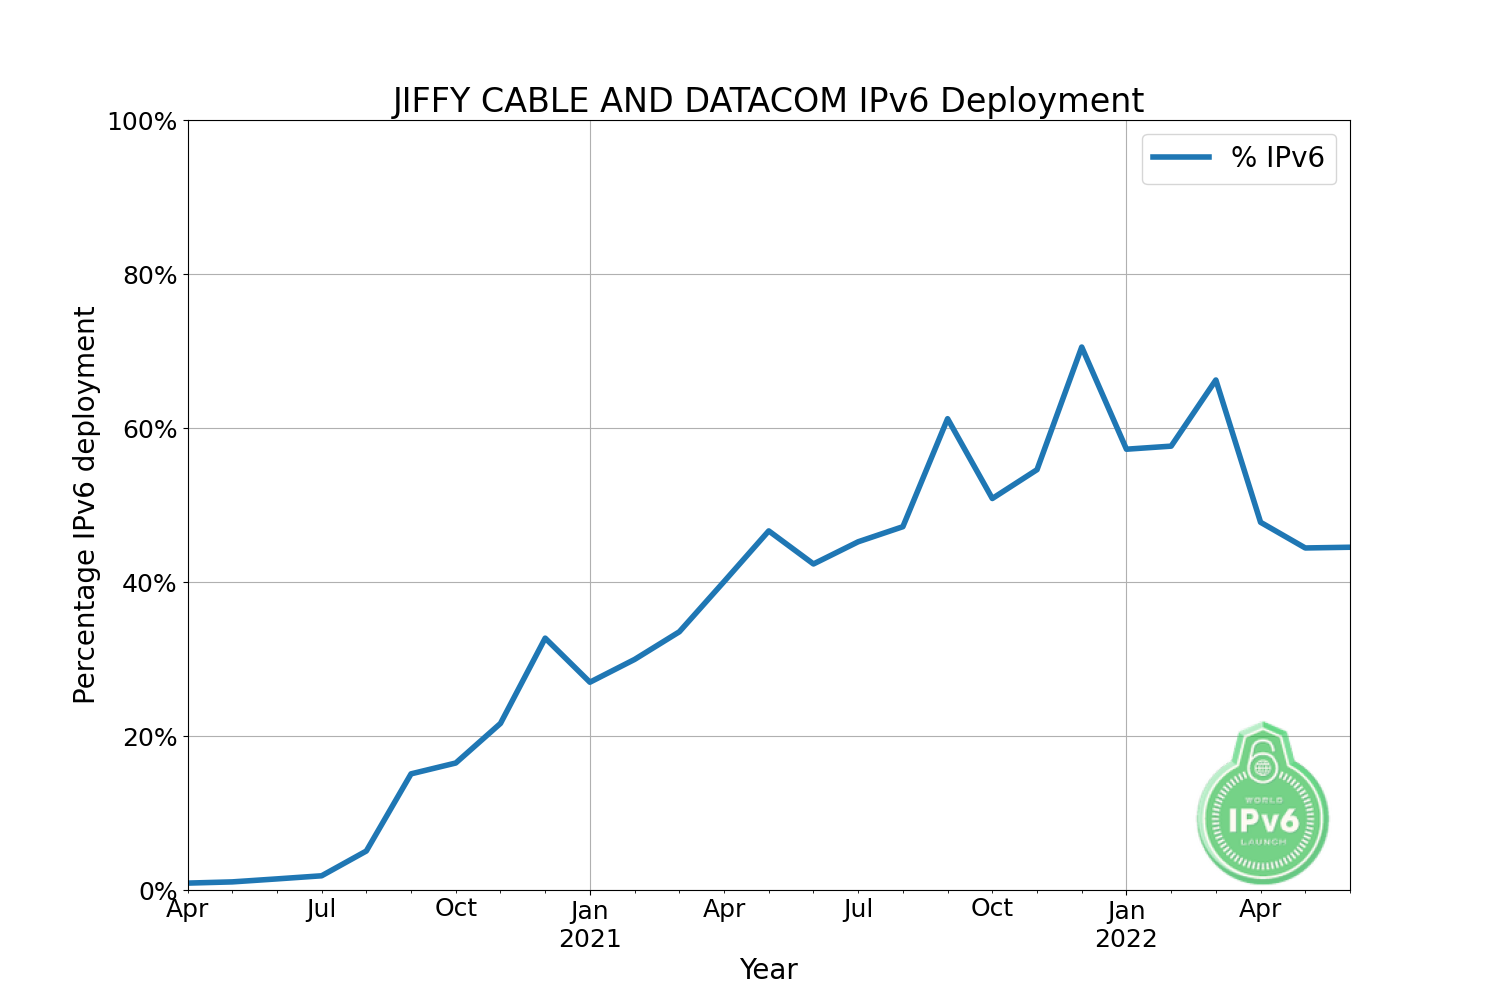Select the 60% y-axis tick label
Screen dimensions: 1500x1000
pyautogui.click(x=149, y=430)
